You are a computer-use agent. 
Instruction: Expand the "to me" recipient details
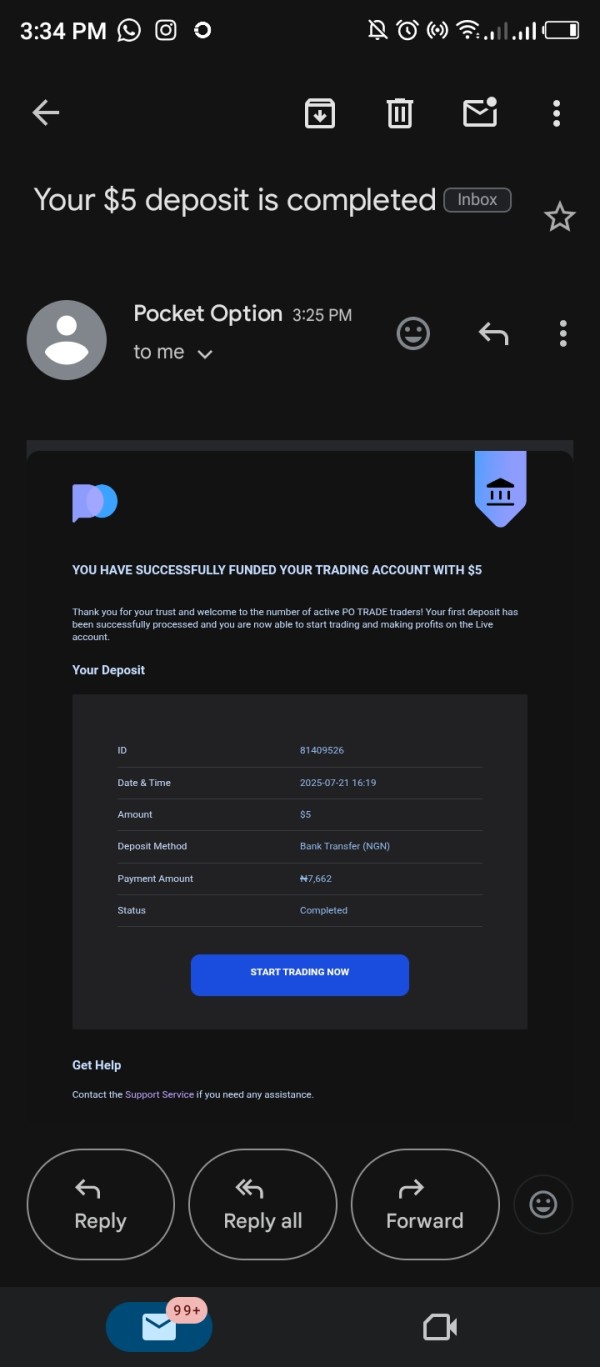pos(173,352)
